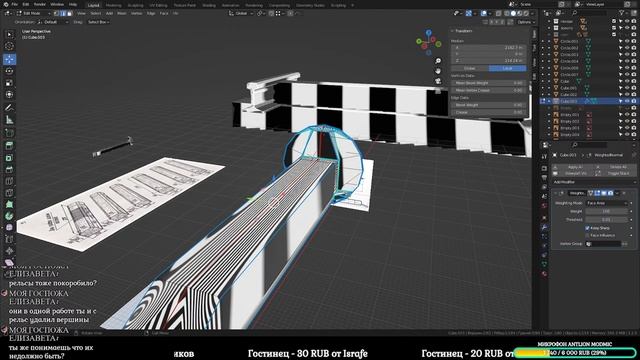
Task: Toggle visibility eye for Empty.001
Action: 627,115
